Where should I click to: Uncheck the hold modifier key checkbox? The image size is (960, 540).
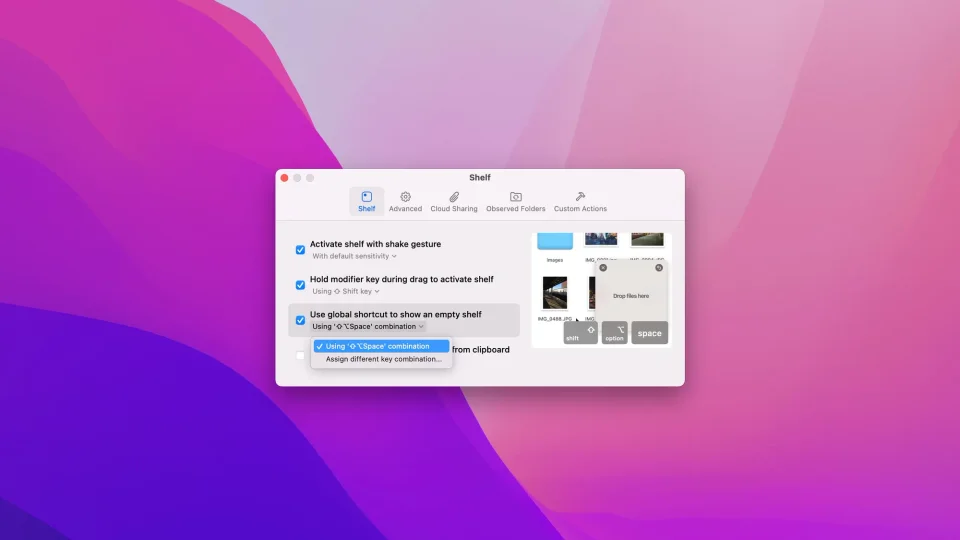[300, 285]
